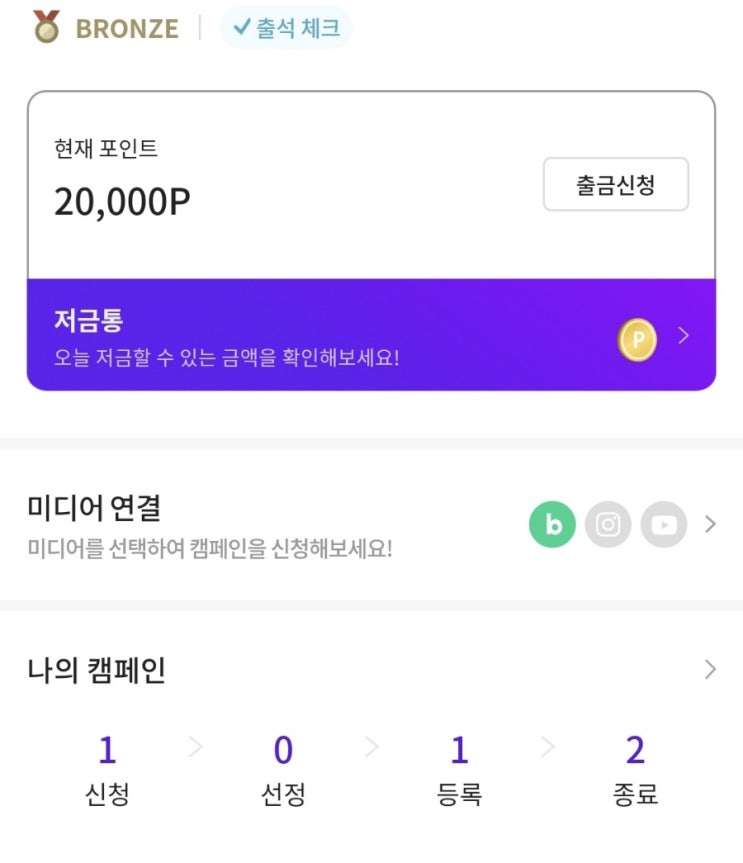Expand 나의 캠페인 using its chevron
Viewport: 743px width, 863px height.
pos(710,669)
